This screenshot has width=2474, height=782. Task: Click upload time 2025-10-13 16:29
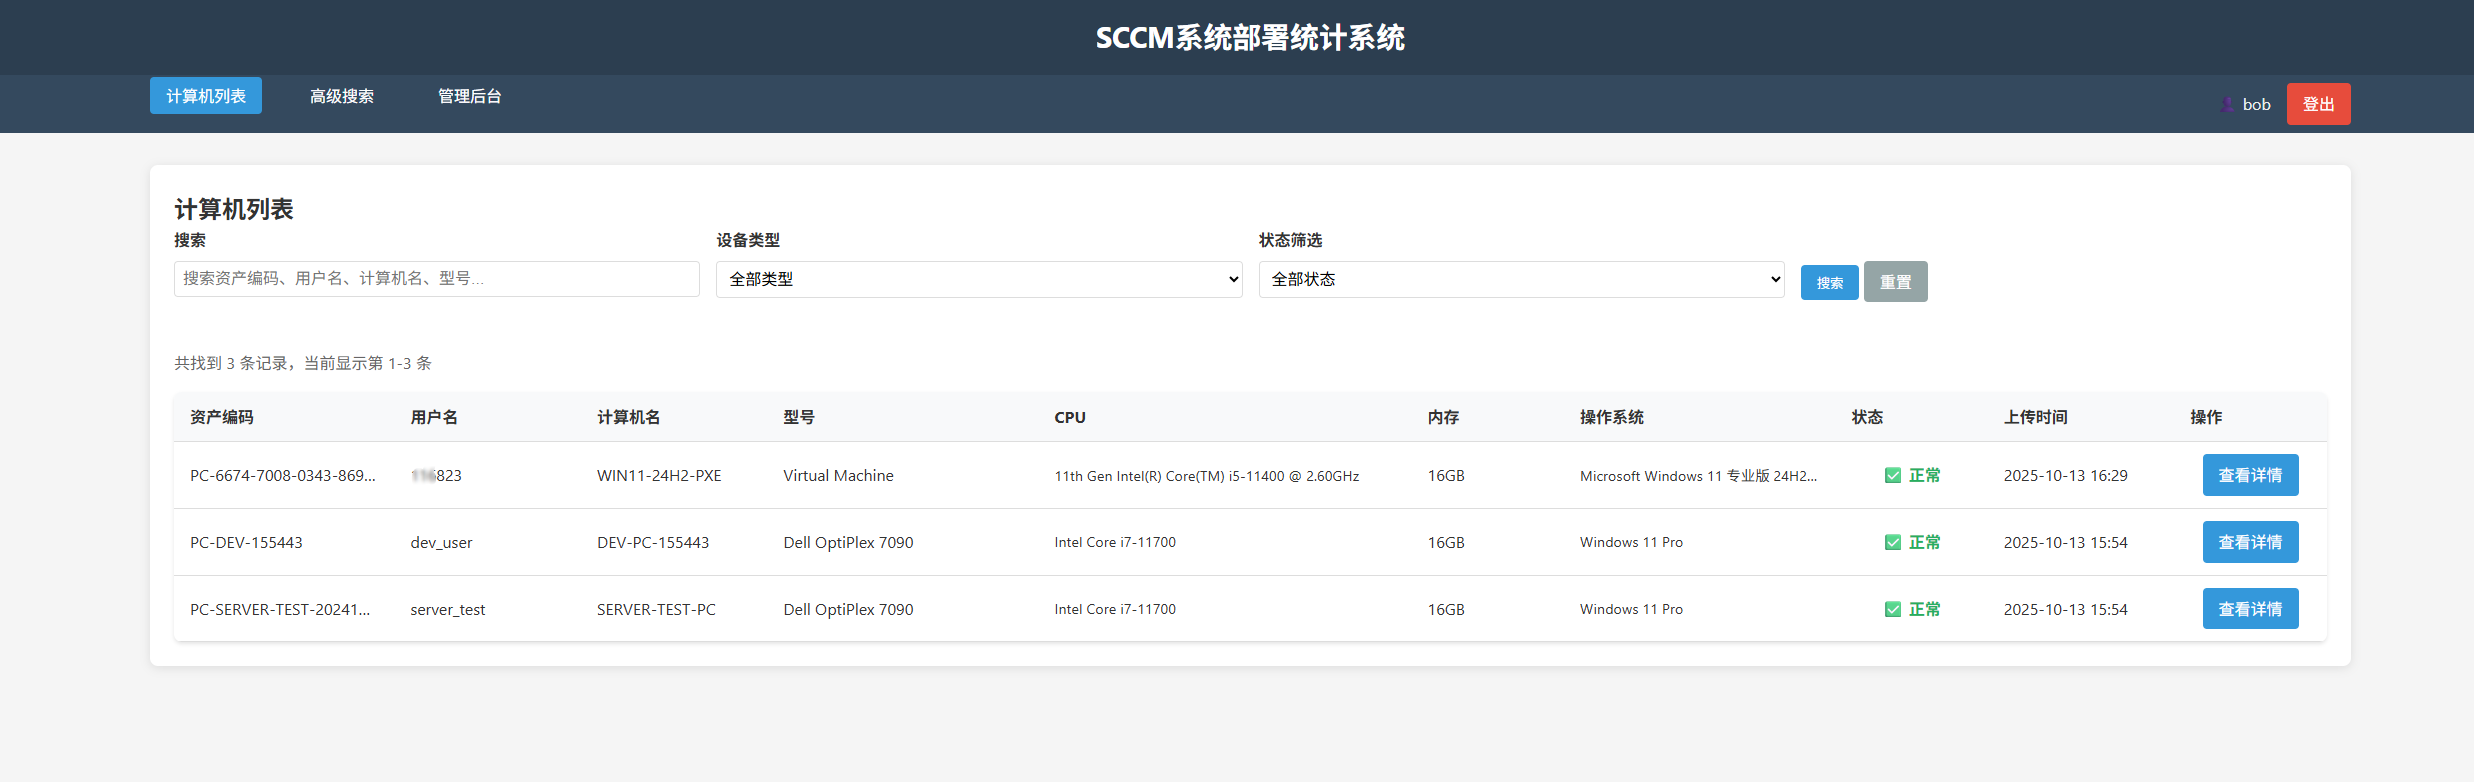(x=2065, y=476)
